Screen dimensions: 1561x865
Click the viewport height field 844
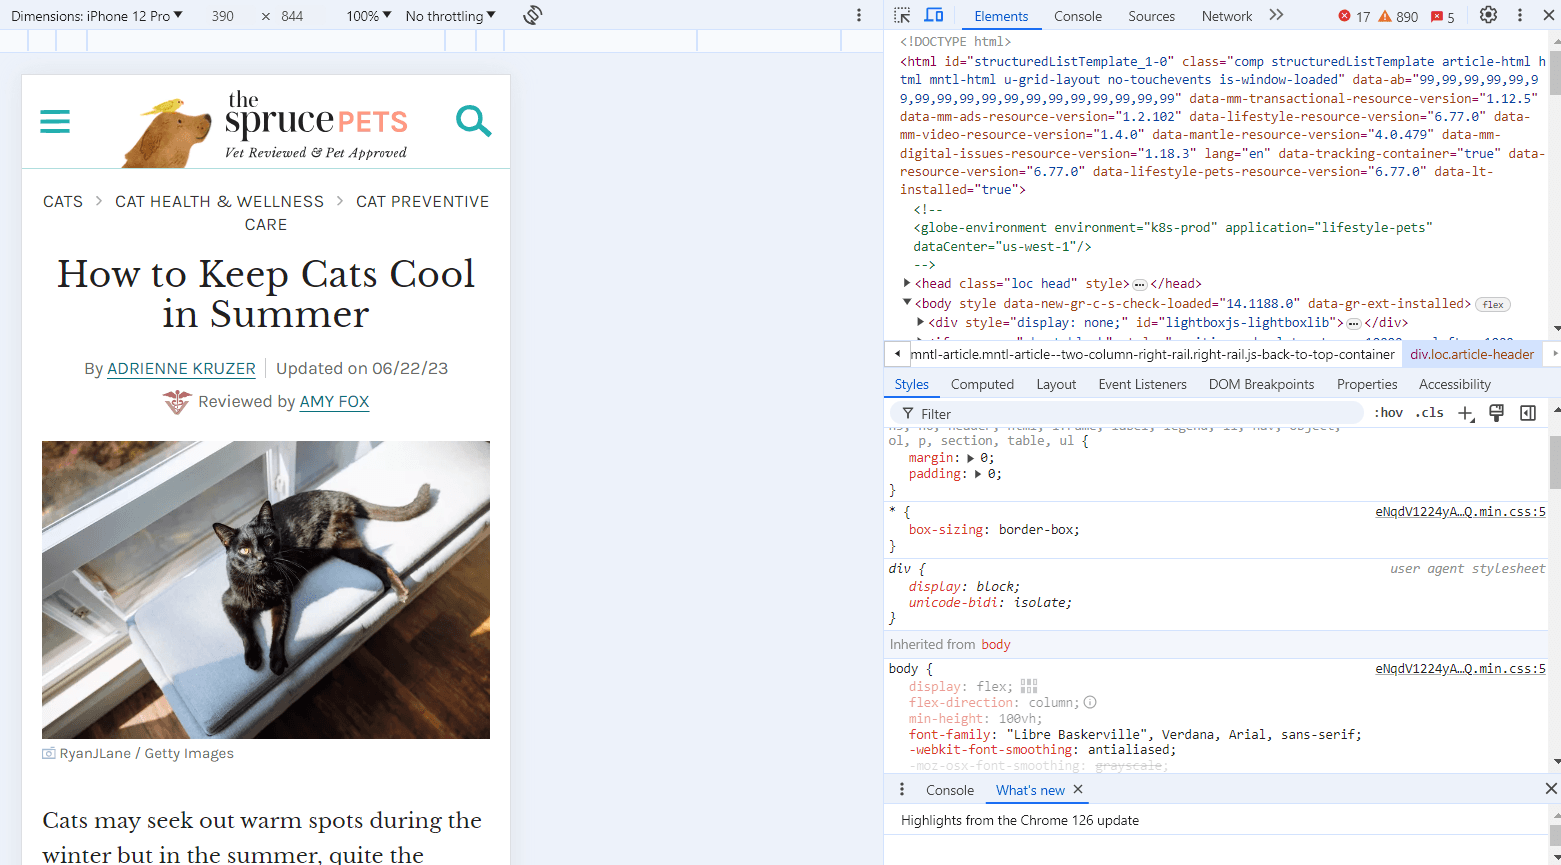[x=292, y=16]
